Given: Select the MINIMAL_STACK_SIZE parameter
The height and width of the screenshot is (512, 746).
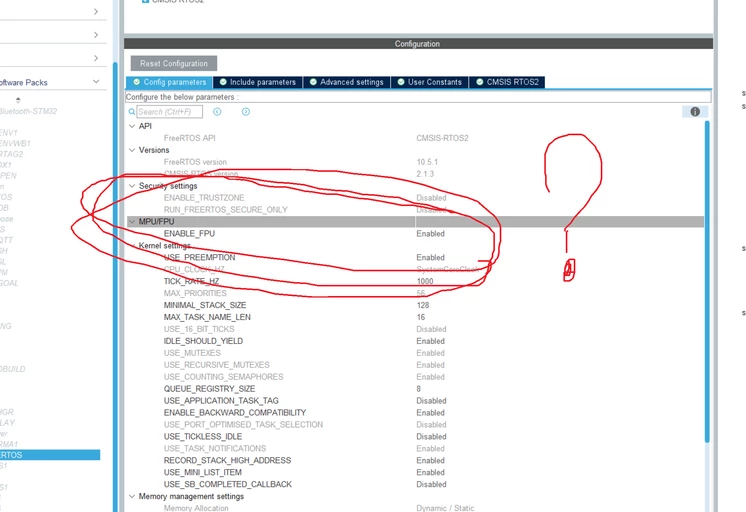Looking at the screenshot, I should (x=205, y=305).
